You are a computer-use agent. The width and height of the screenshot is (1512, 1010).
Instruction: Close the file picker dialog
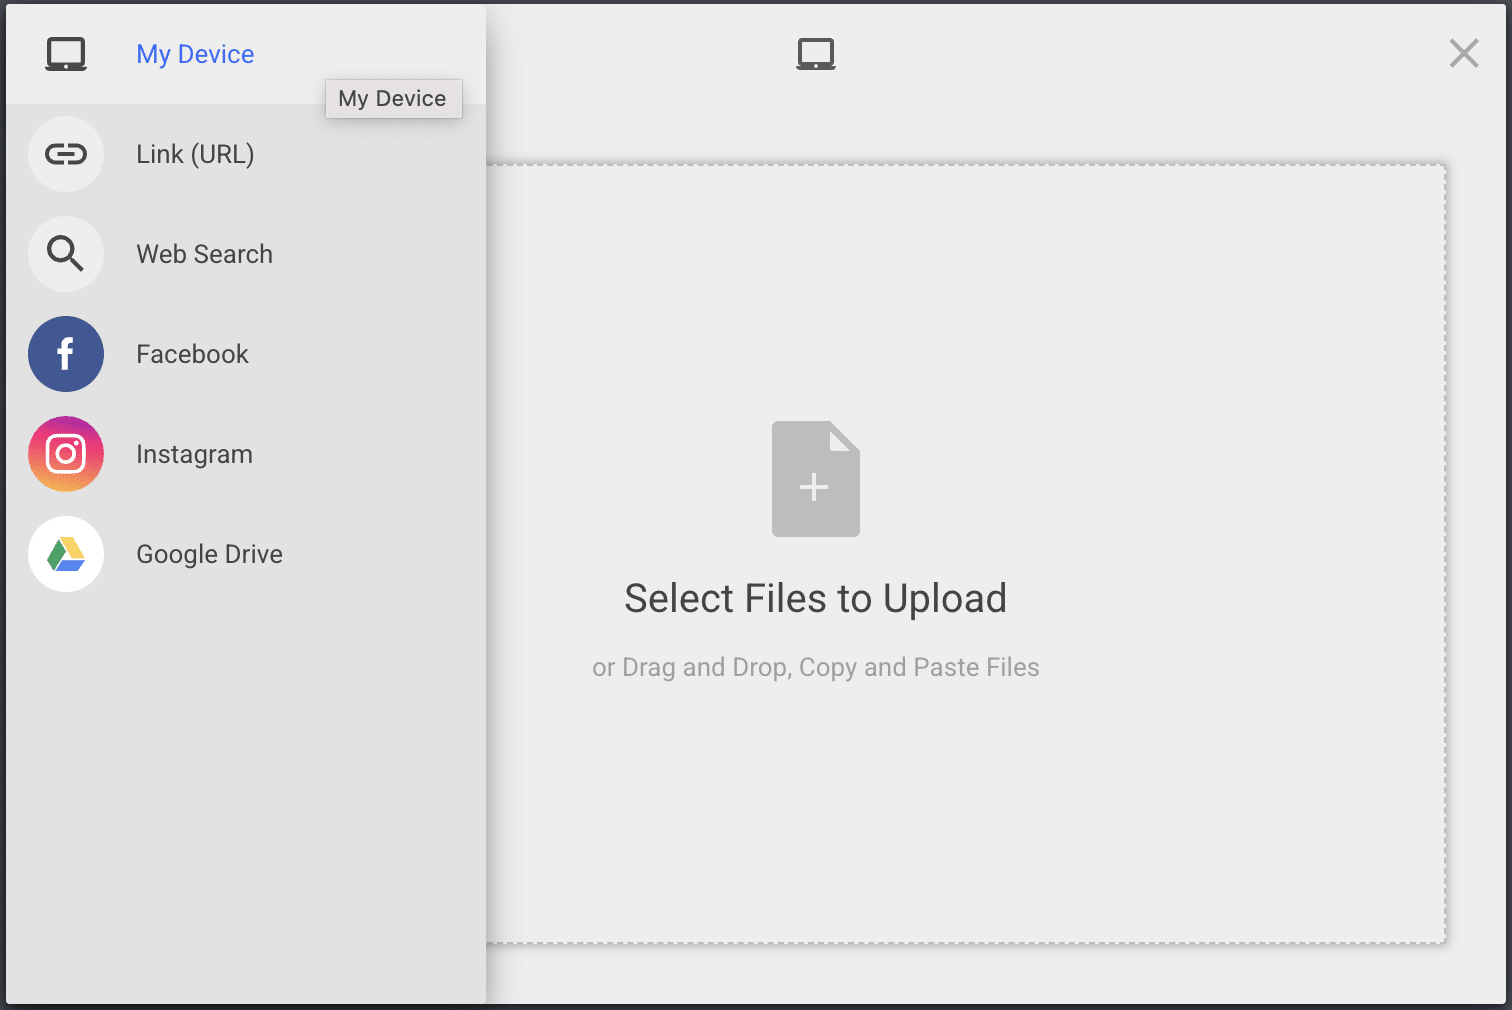[x=1464, y=53]
